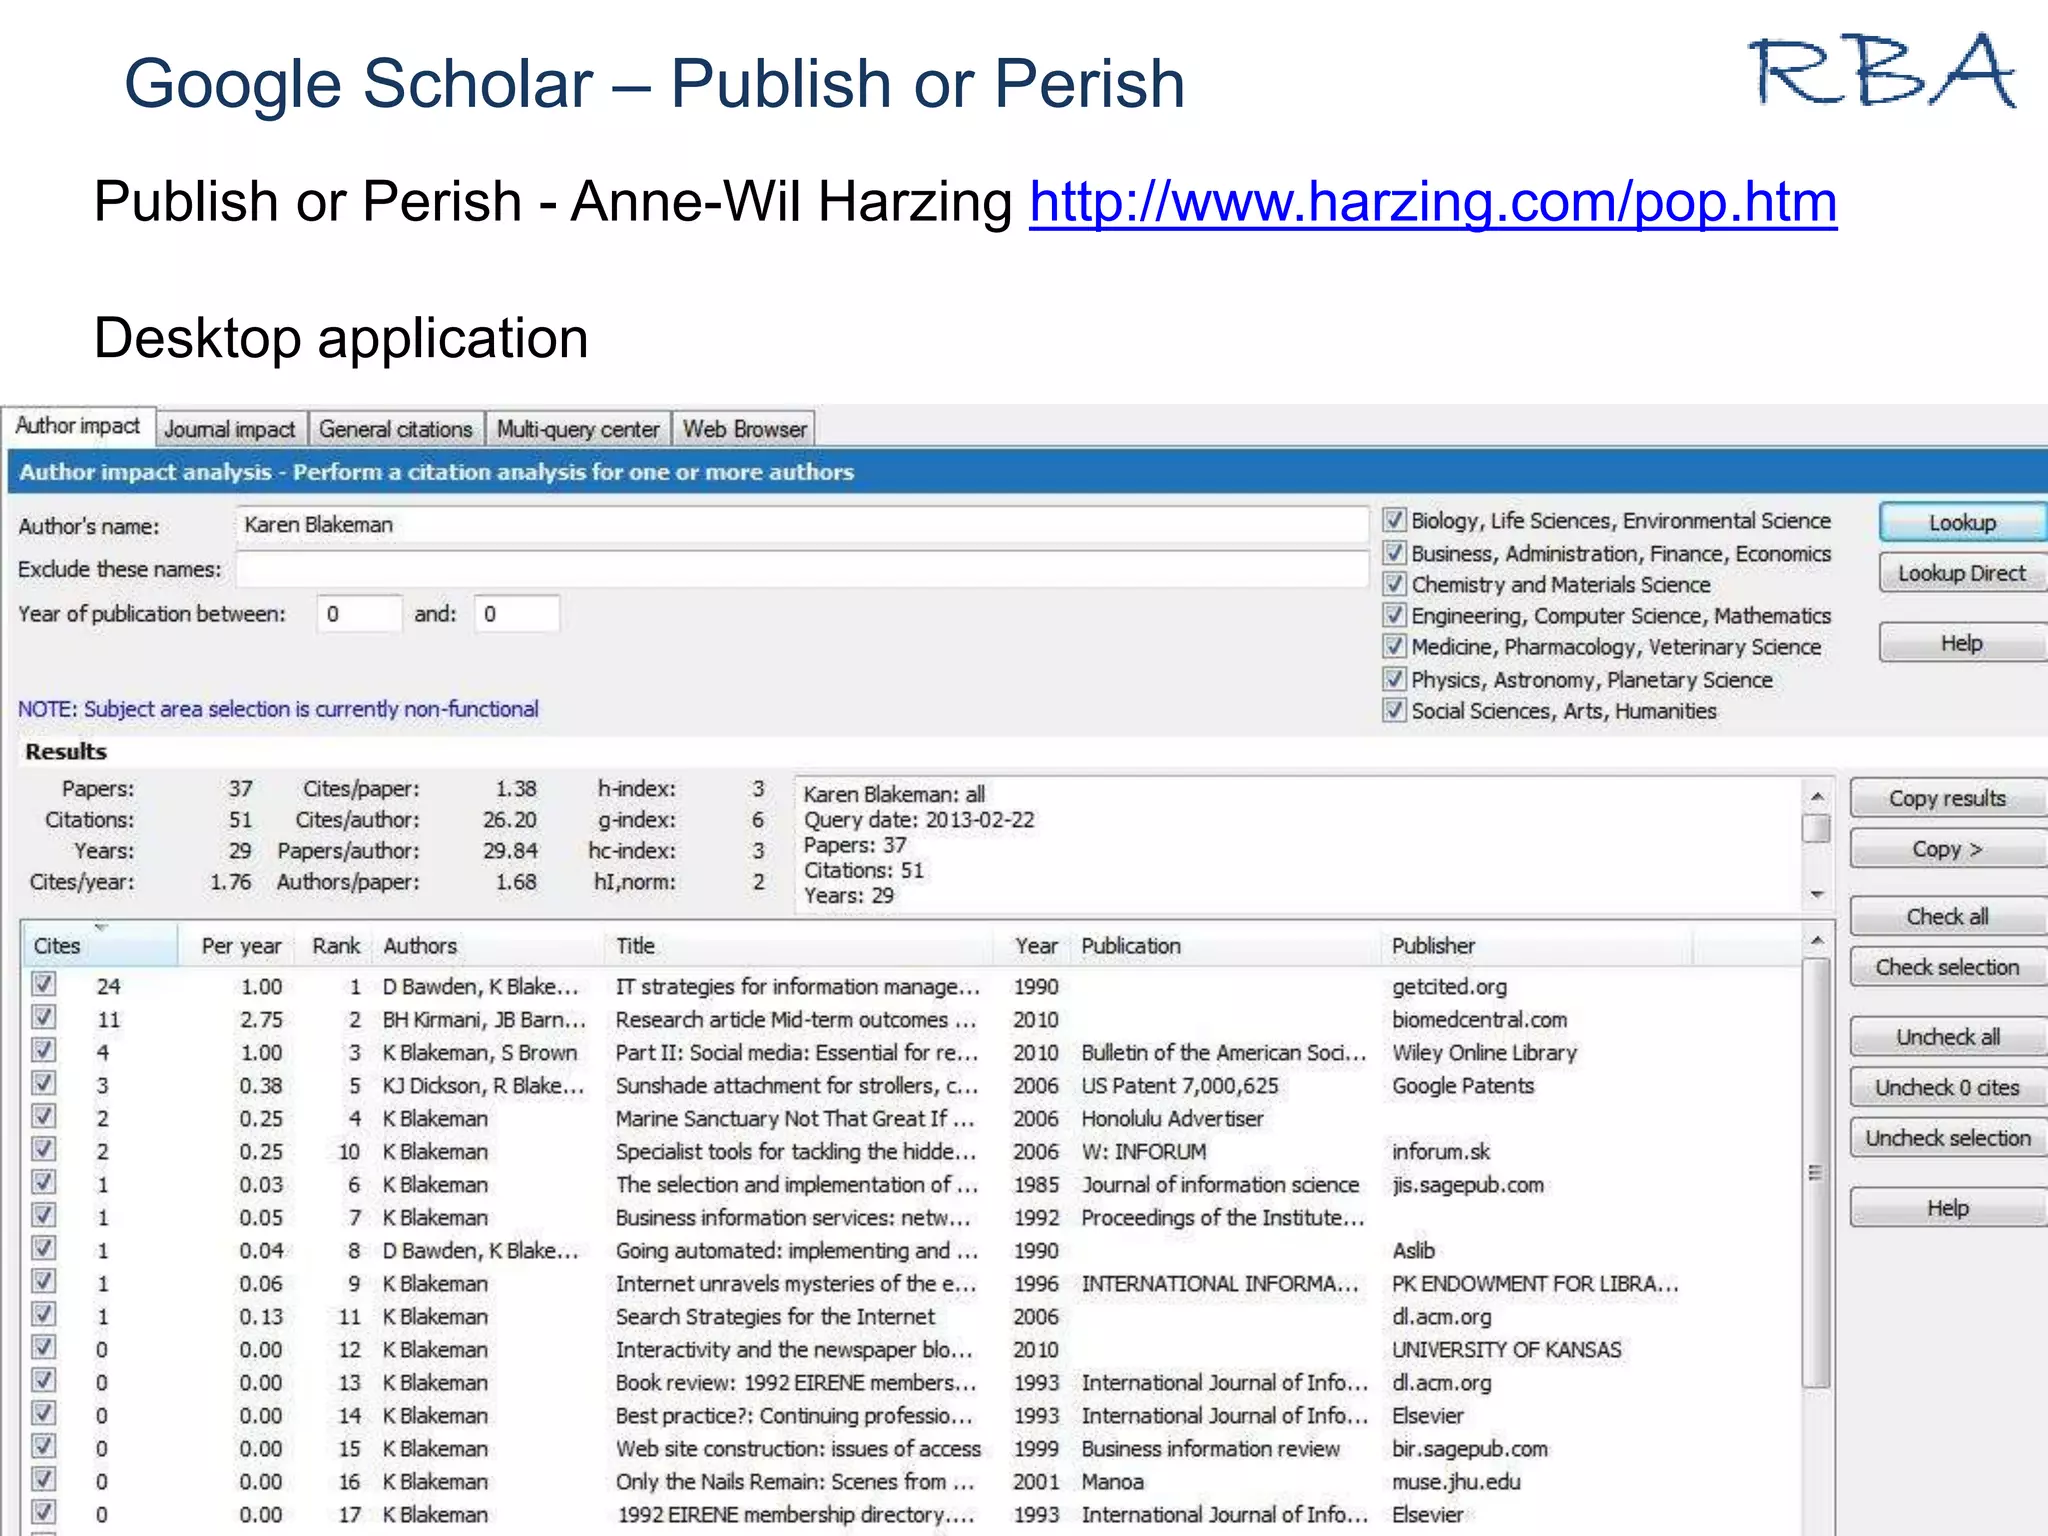Click the Copy results button
The width and height of the screenshot is (2048, 1536).
click(x=1947, y=798)
